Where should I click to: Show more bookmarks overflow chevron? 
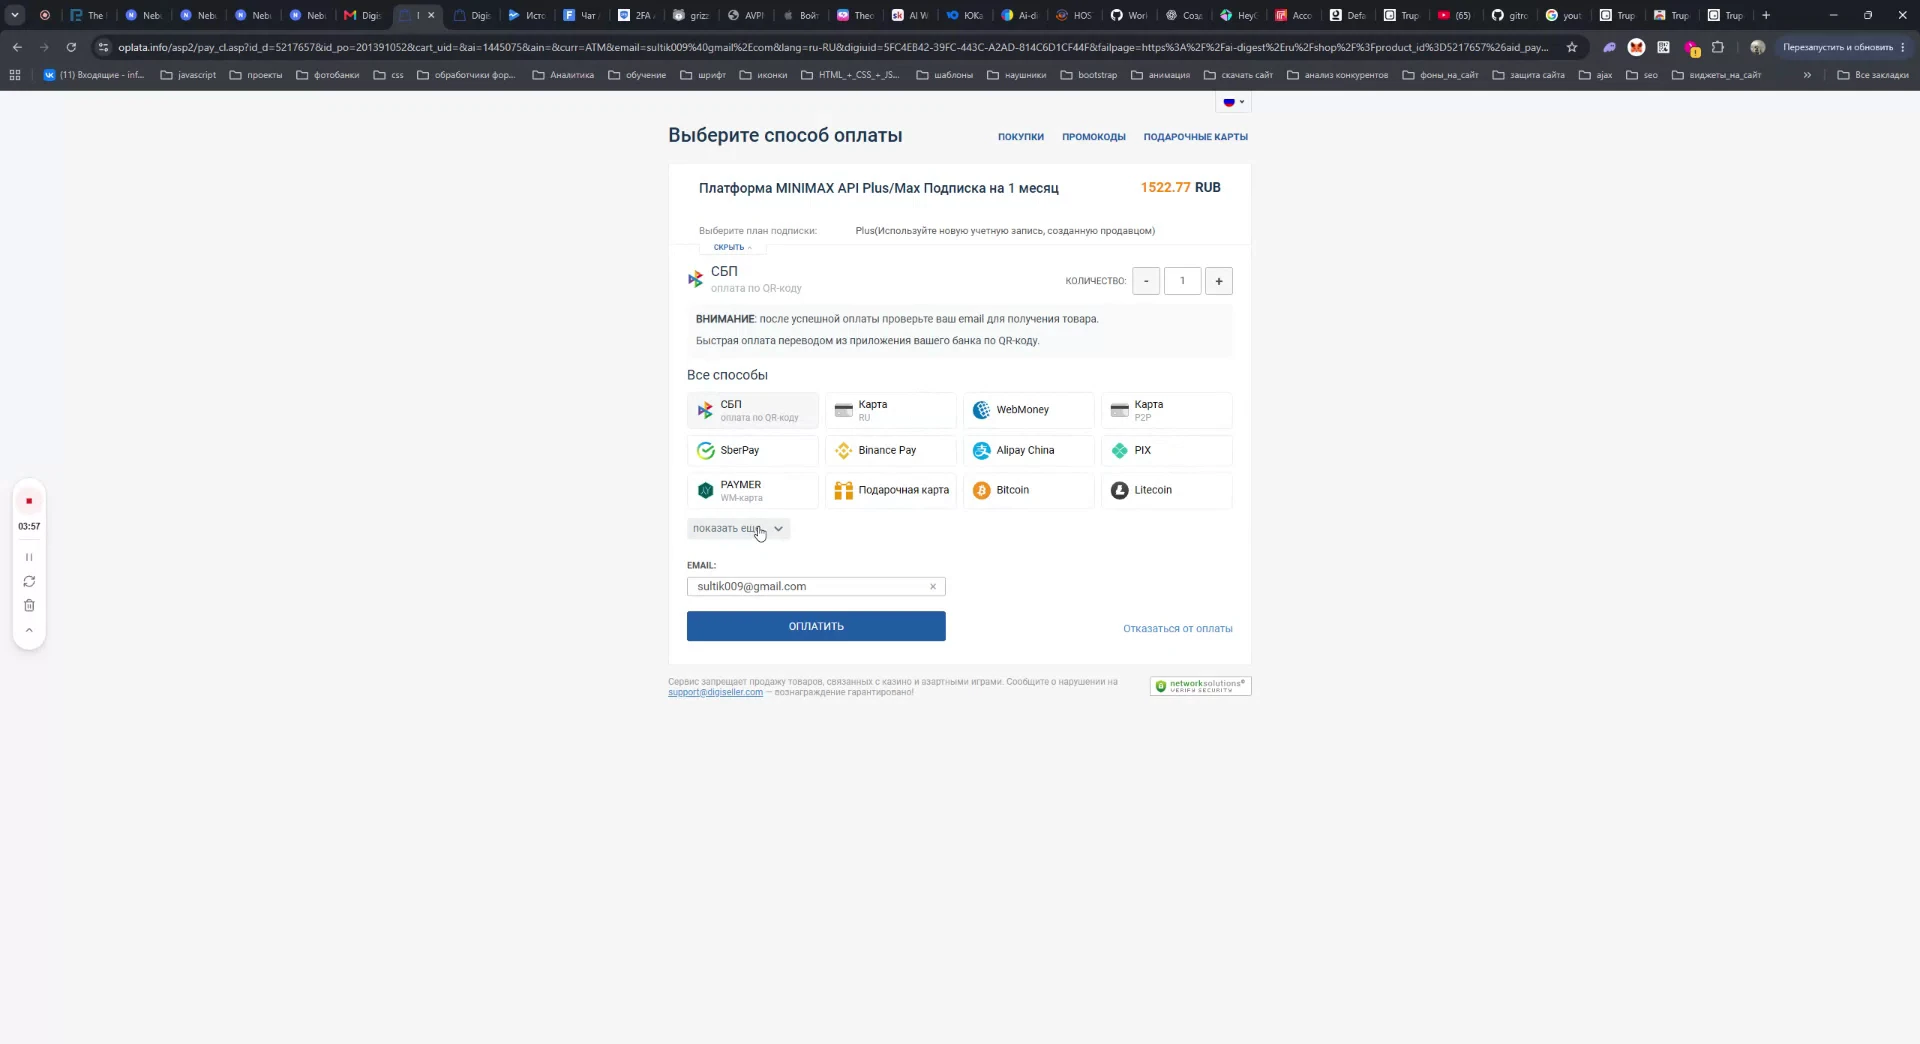point(1807,75)
